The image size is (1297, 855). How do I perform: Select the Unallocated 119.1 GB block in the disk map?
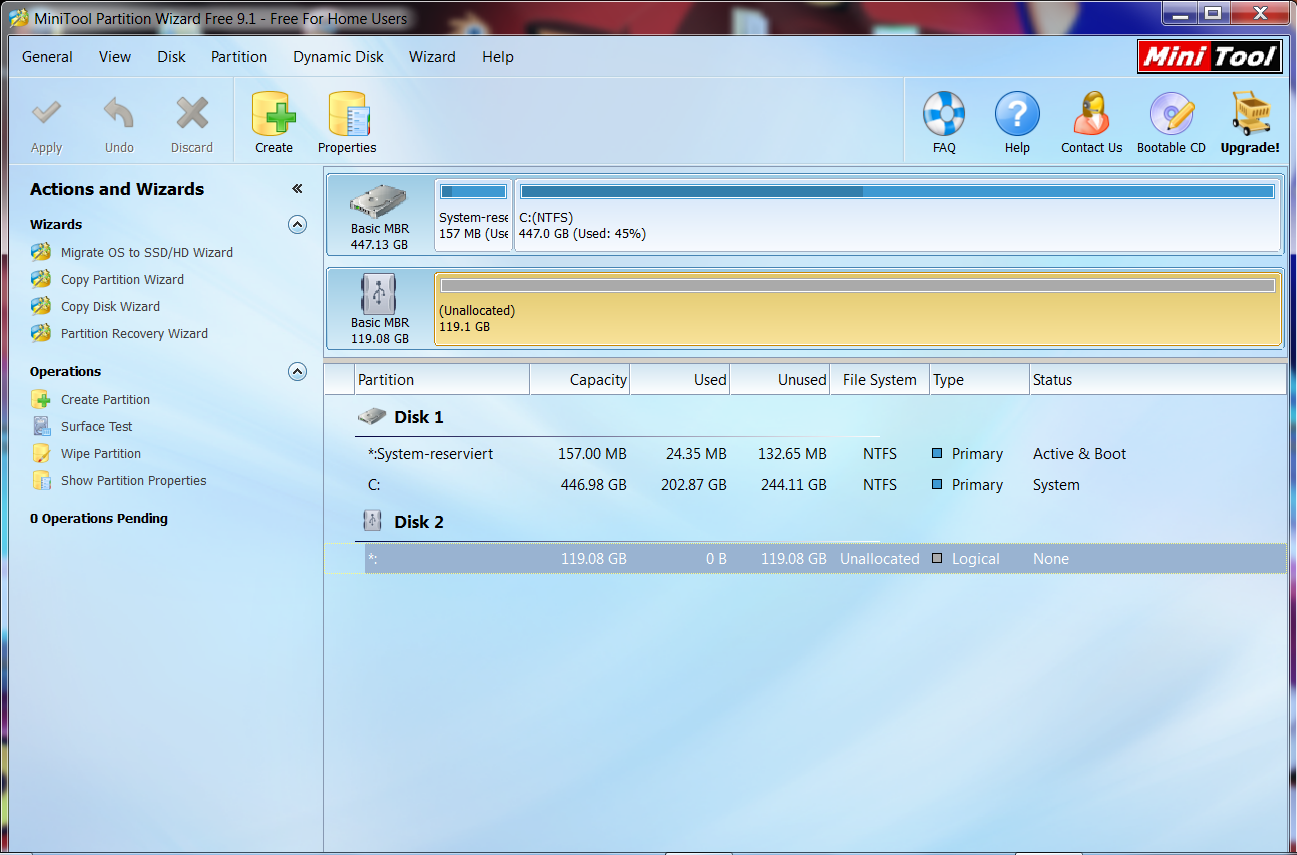point(857,308)
